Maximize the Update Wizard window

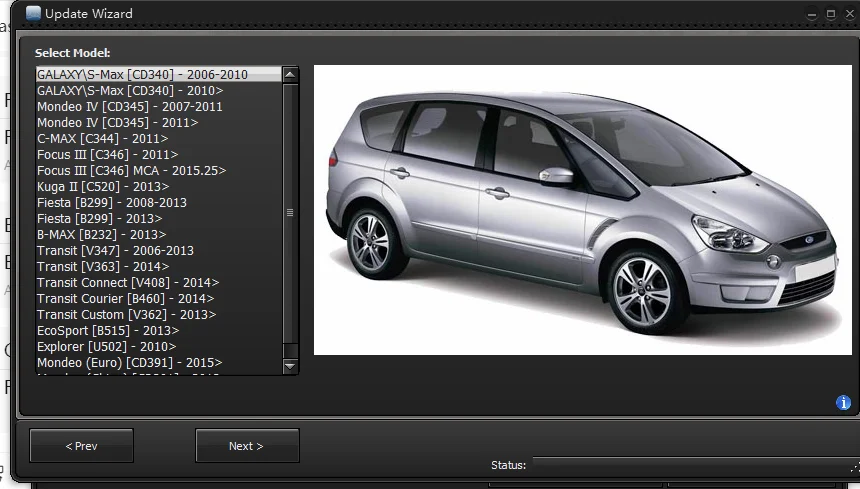[x=831, y=14]
